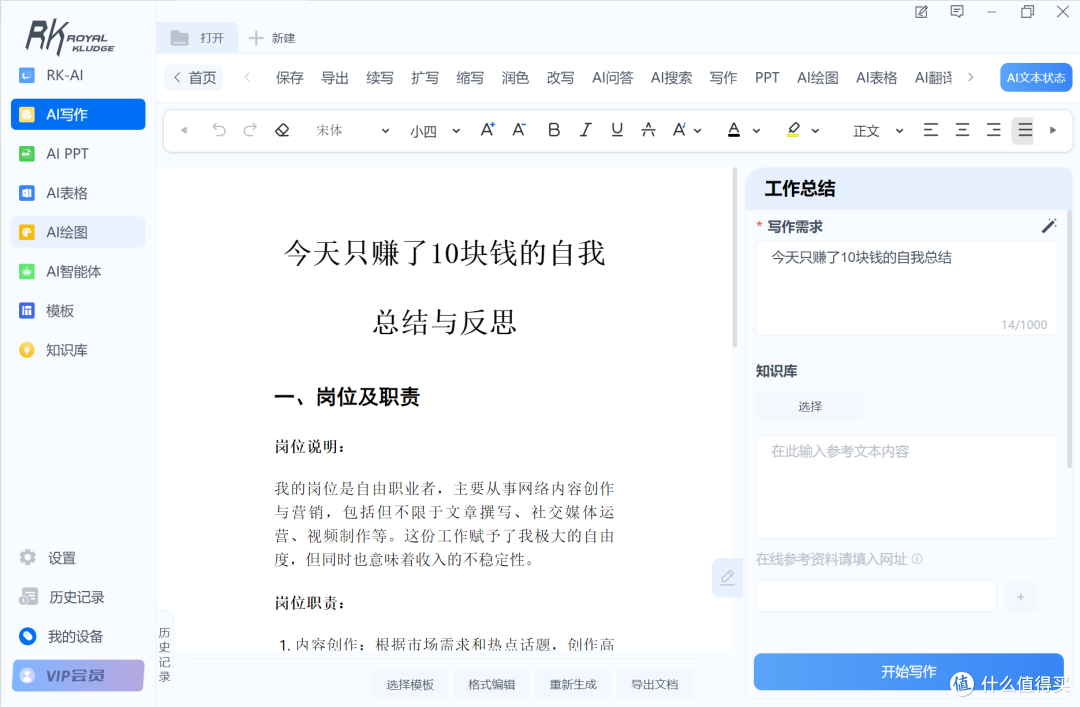Click 选择模板 below the document
Image resolution: width=1080 pixels, height=707 pixels.
tap(411, 684)
